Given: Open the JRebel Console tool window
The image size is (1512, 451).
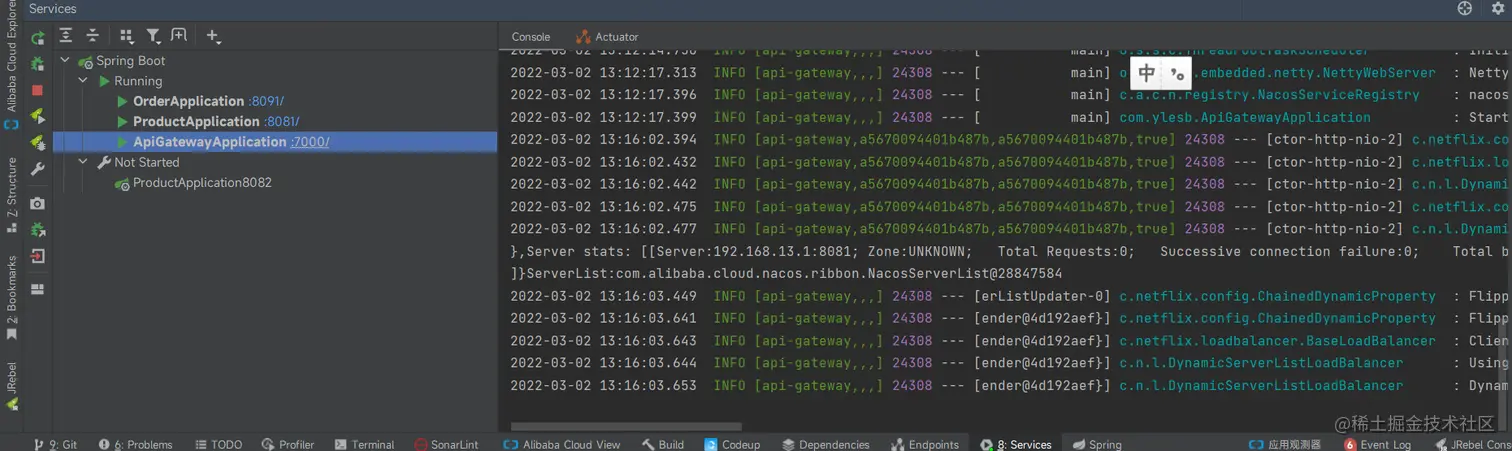Looking at the screenshot, I should click(x=1472, y=444).
